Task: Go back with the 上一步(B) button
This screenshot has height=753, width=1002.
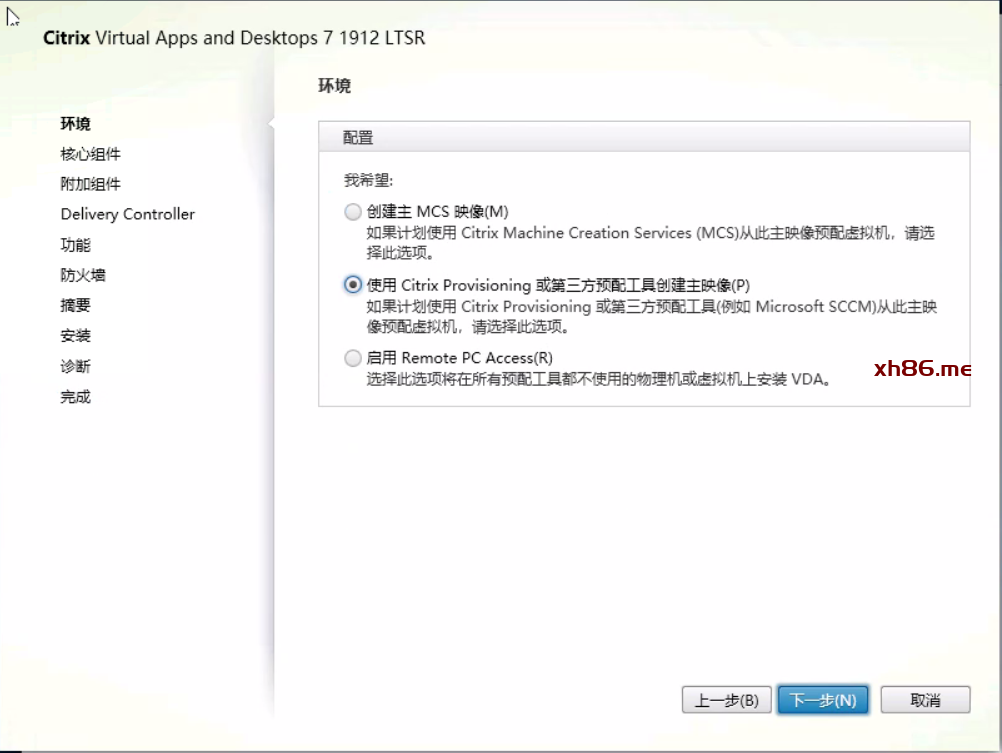Action: pos(727,700)
